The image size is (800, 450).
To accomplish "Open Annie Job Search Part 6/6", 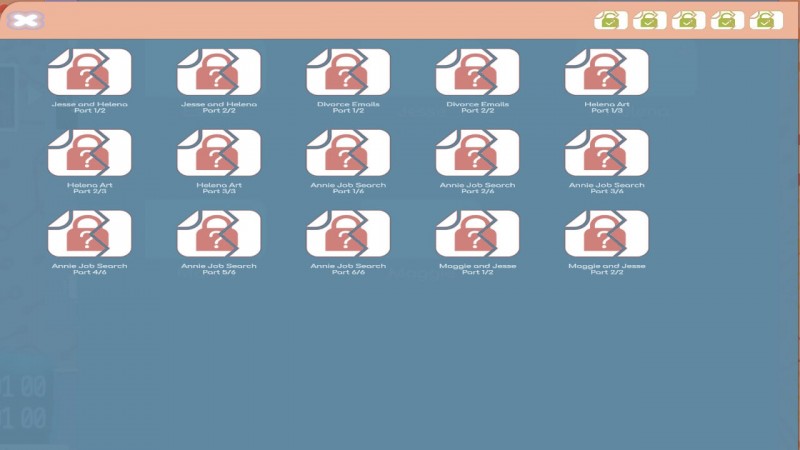I will pos(348,234).
